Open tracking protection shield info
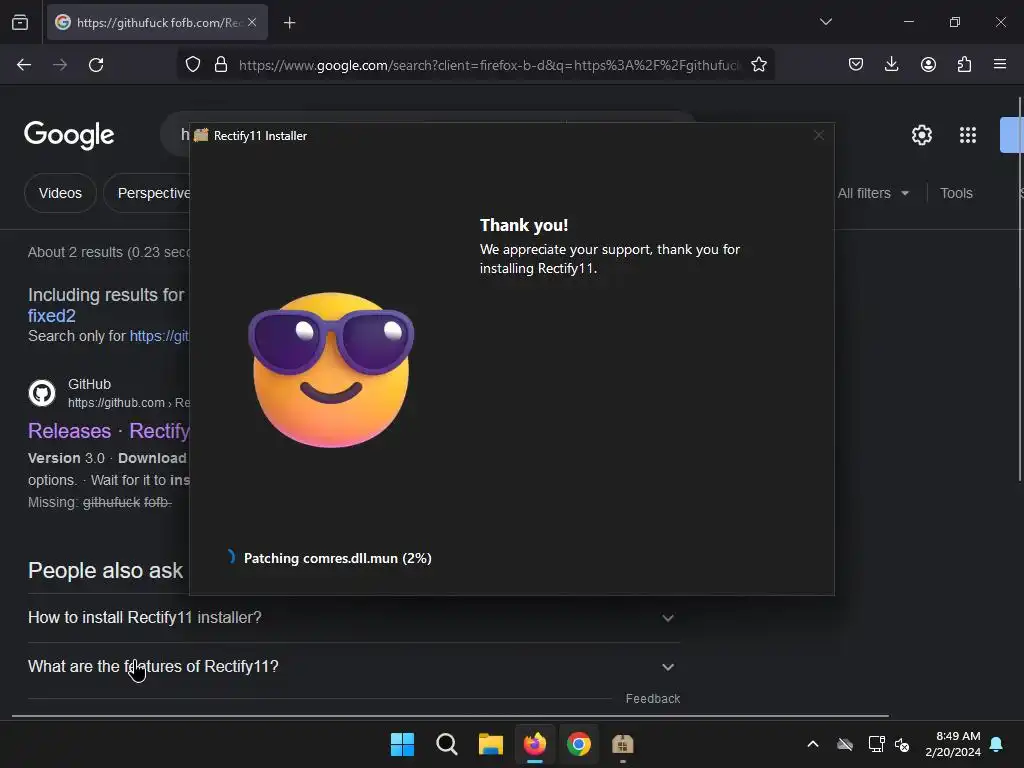Screen dimensions: 1024x768 193,65
